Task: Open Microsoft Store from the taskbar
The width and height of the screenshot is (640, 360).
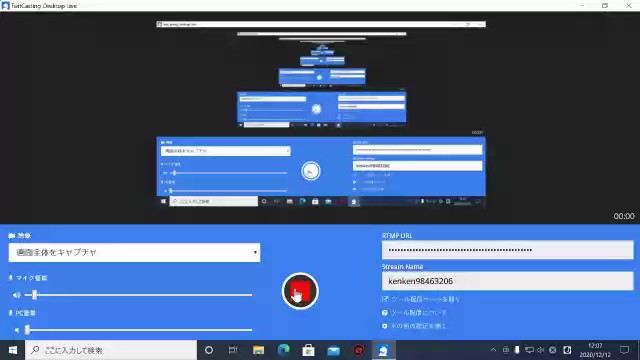Action: (308, 350)
